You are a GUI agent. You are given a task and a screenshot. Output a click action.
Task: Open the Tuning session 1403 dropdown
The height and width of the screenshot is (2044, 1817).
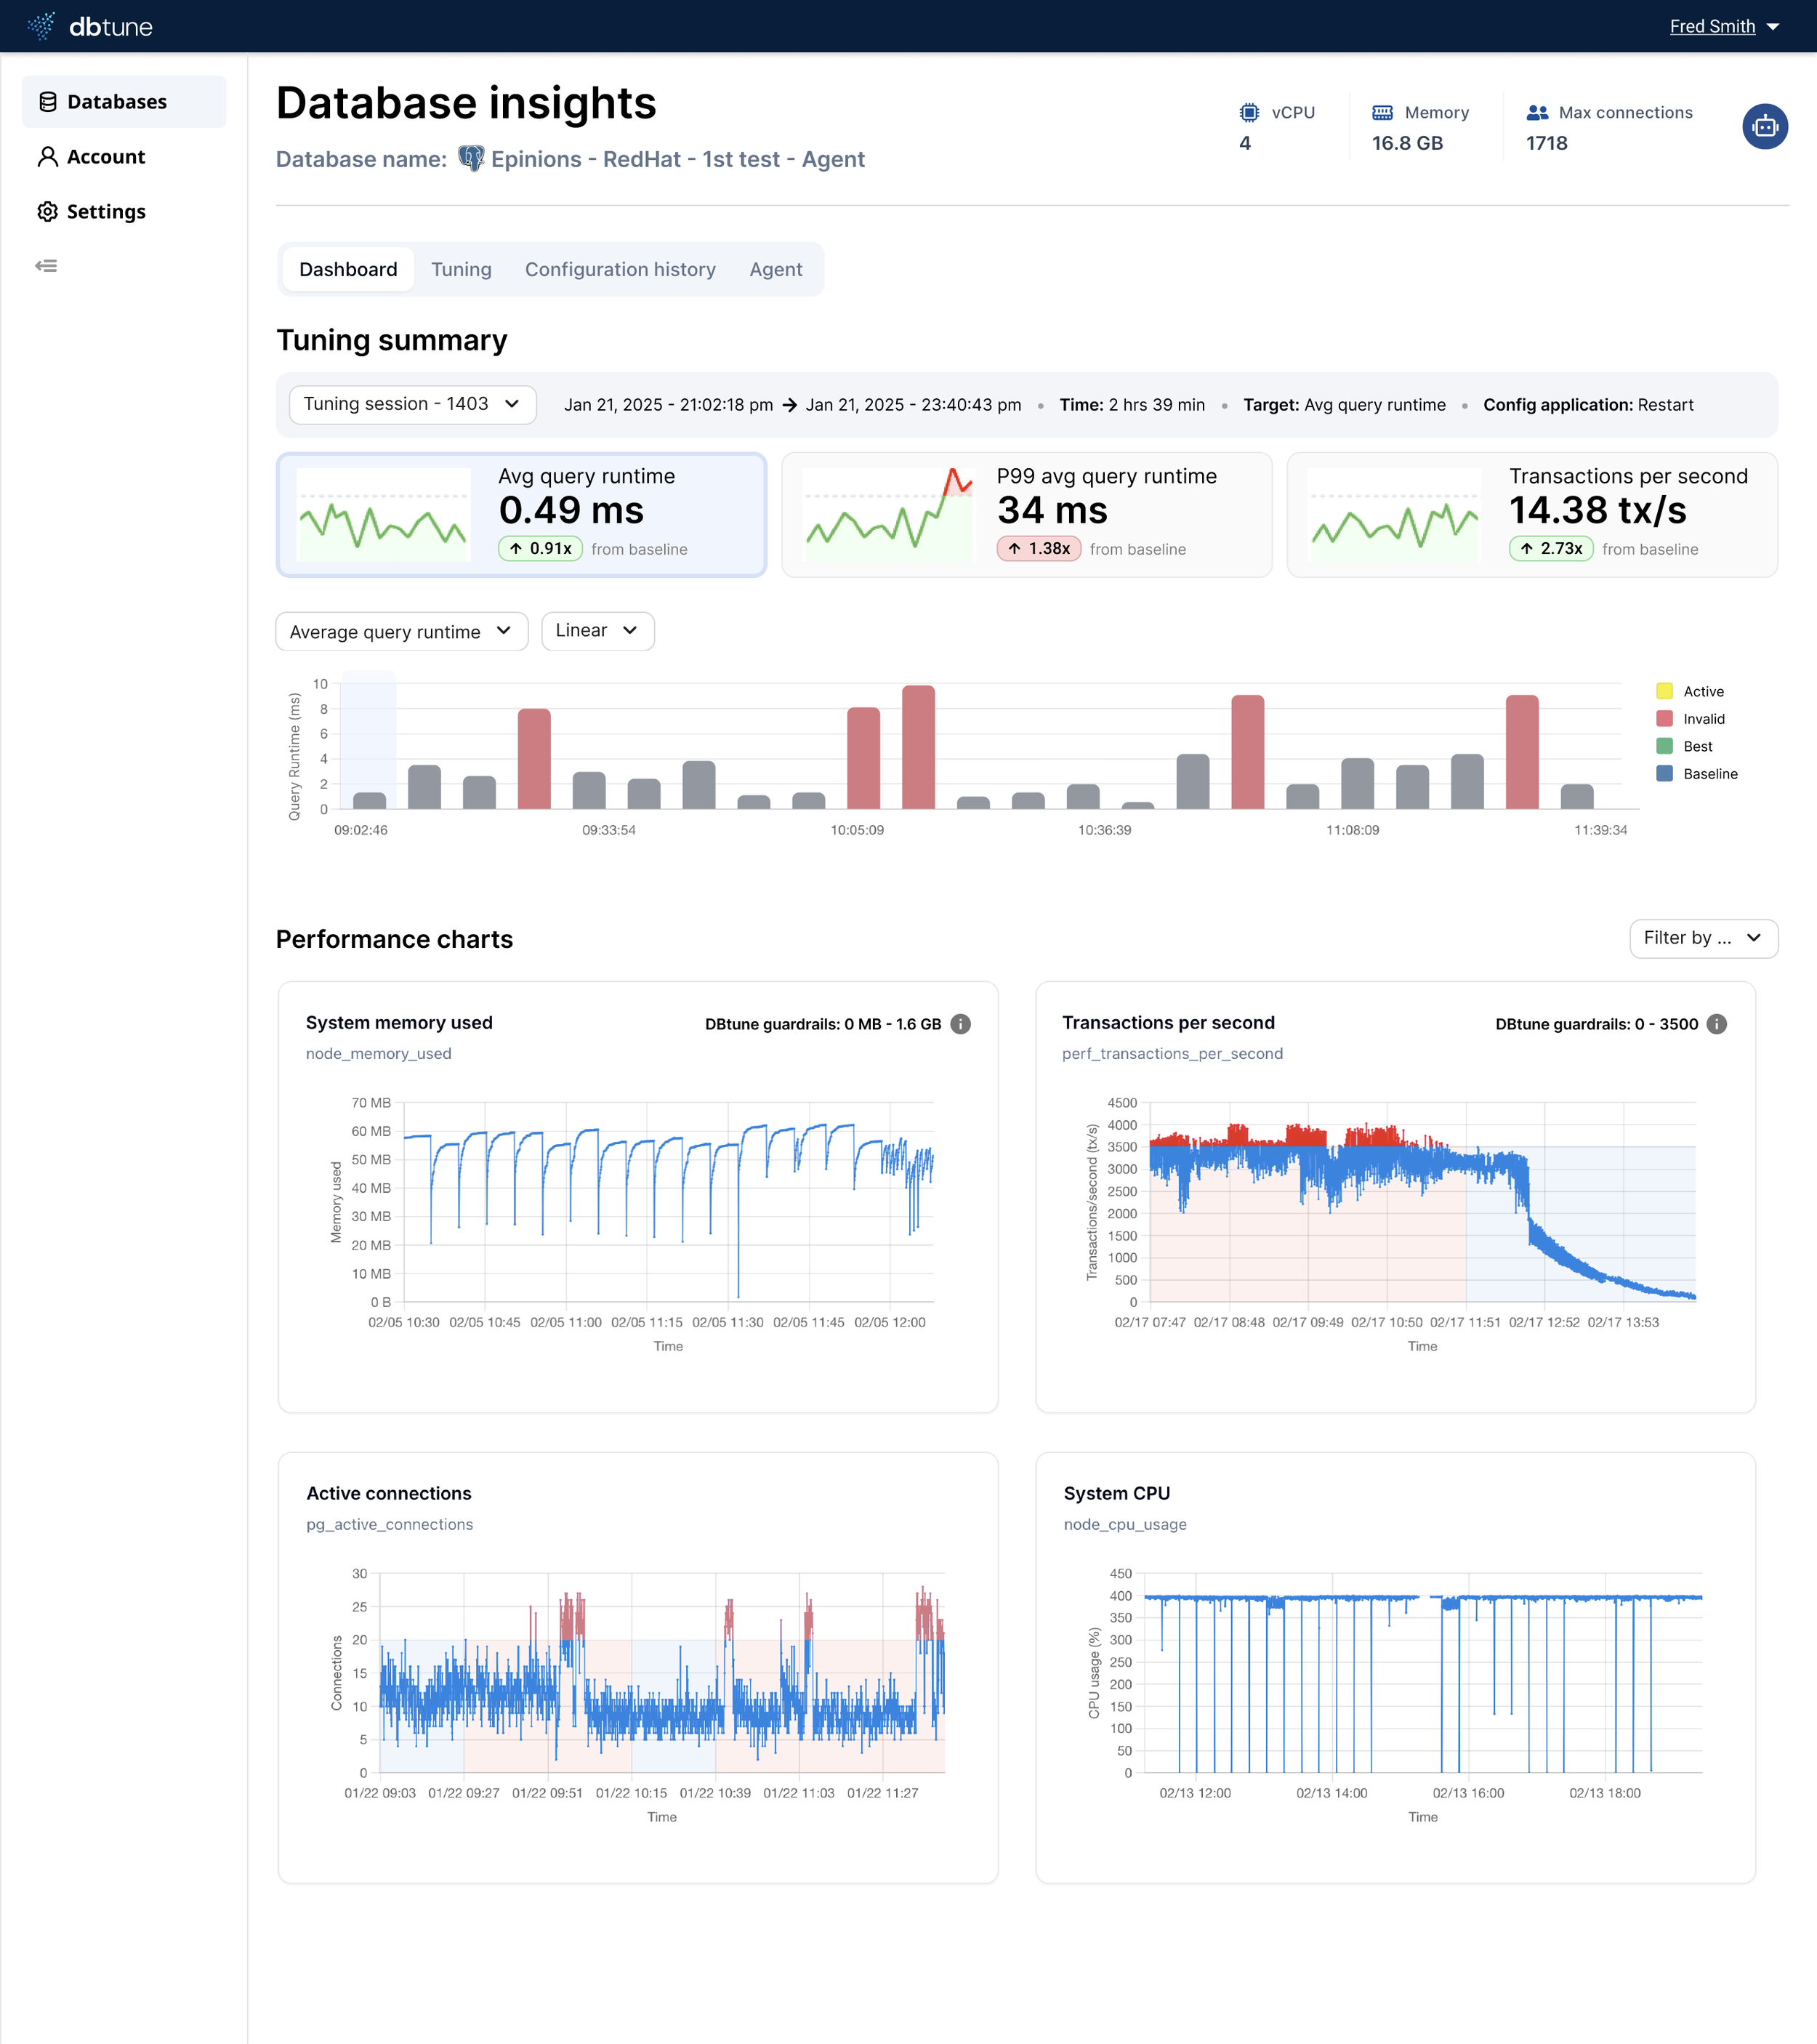click(x=412, y=404)
